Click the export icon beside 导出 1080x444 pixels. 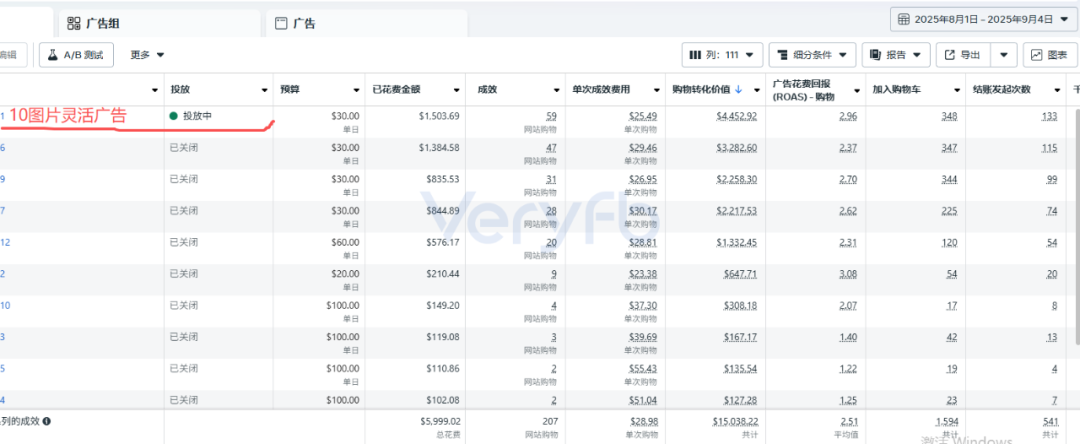coord(950,55)
